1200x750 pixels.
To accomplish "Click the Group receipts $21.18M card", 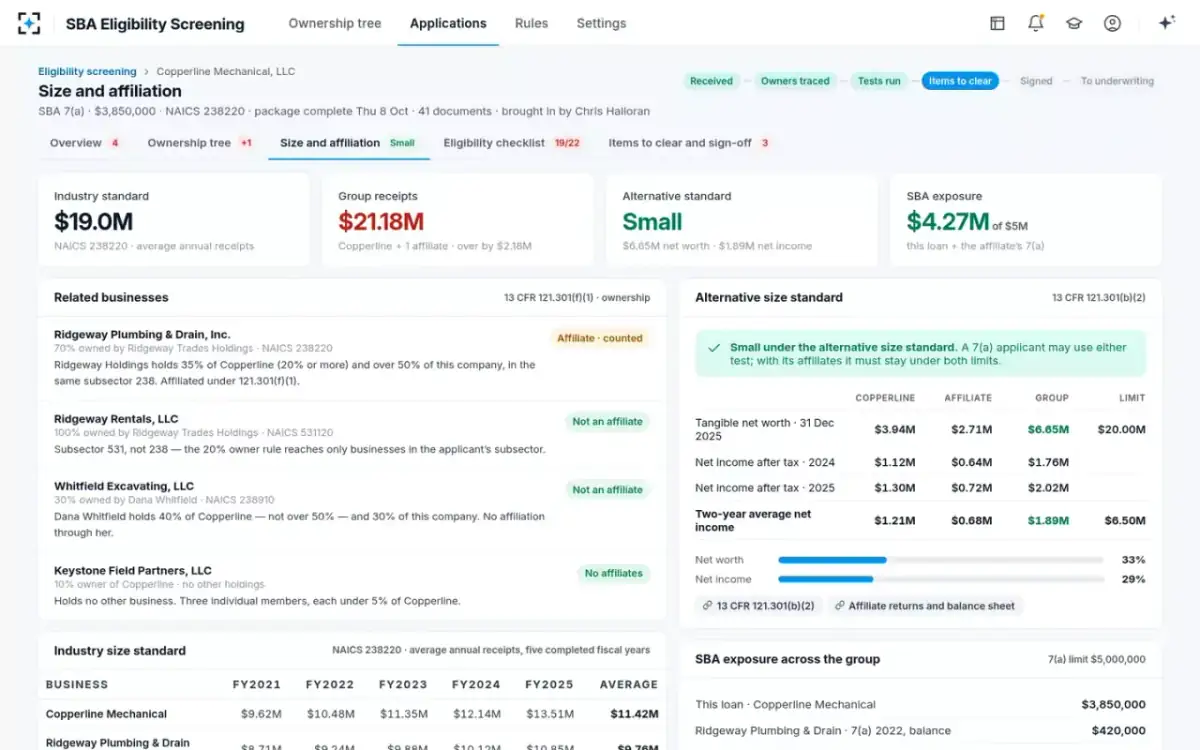I will click(x=458, y=221).
